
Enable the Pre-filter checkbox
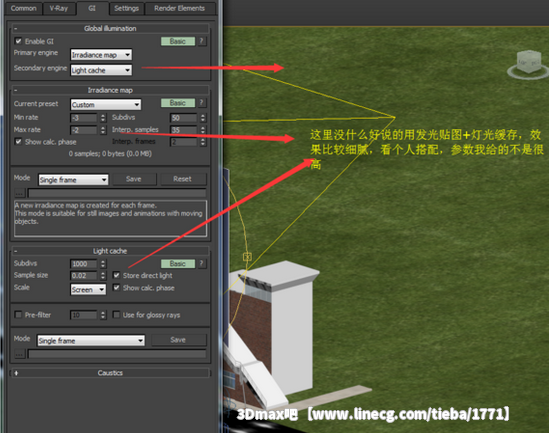pyautogui.click(x=18, y=315)
